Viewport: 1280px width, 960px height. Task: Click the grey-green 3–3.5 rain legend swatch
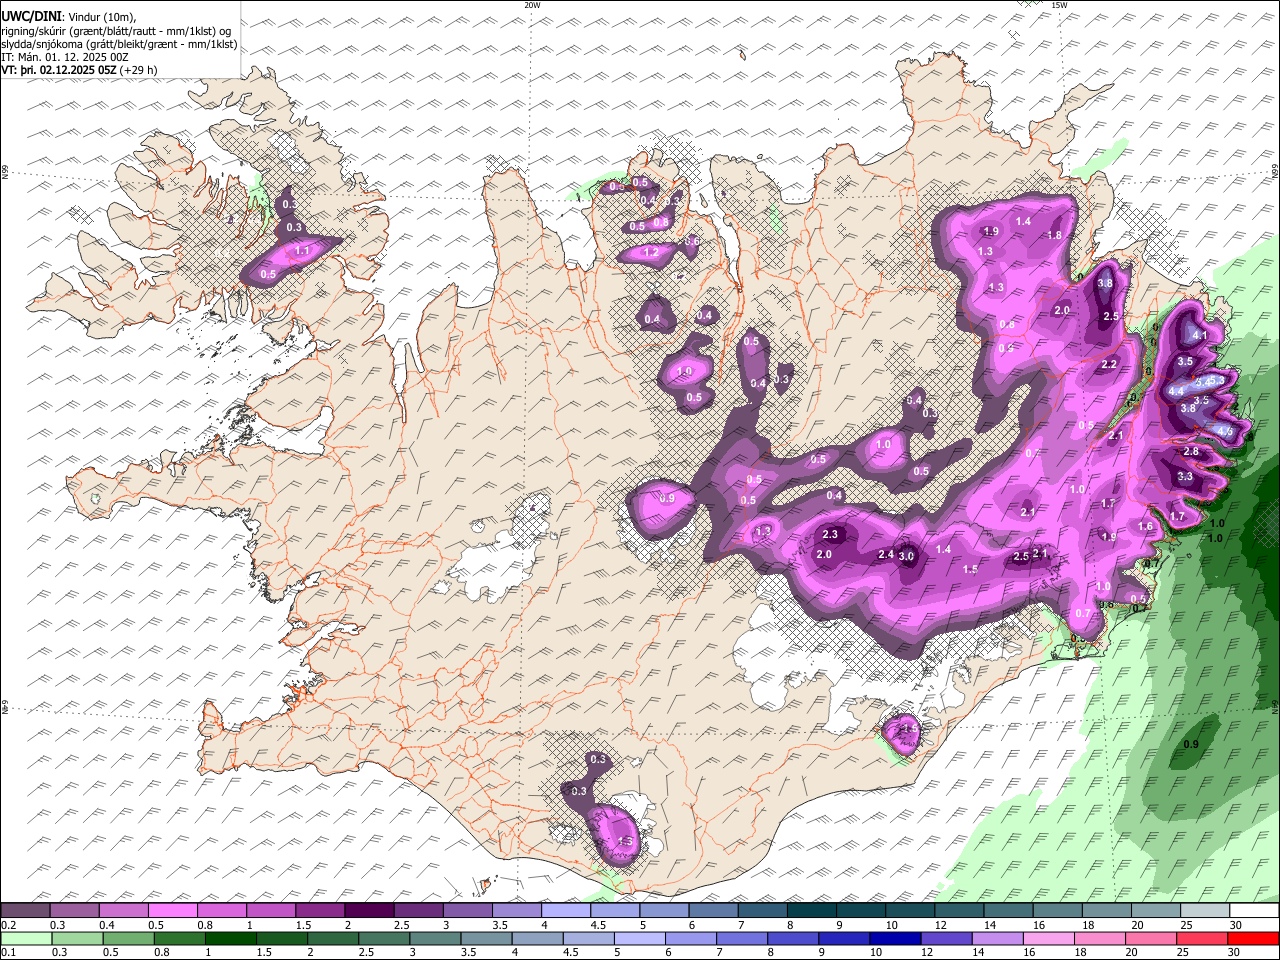(x=435, y=939)
